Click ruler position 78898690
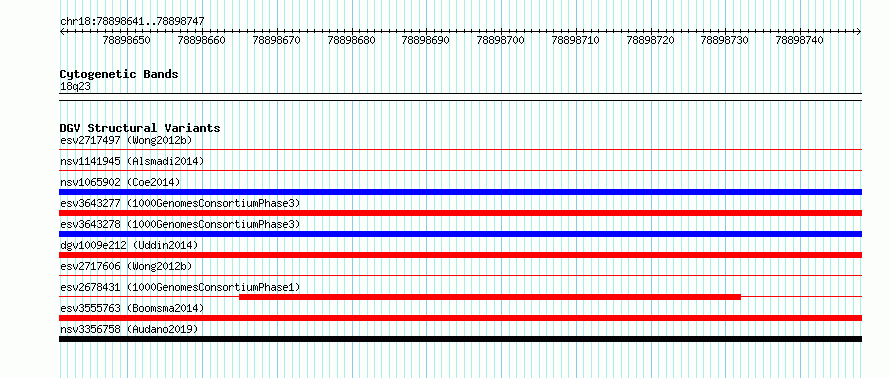Image resolution: width=890 pixels, height=378 pixels. pos(426,40)
